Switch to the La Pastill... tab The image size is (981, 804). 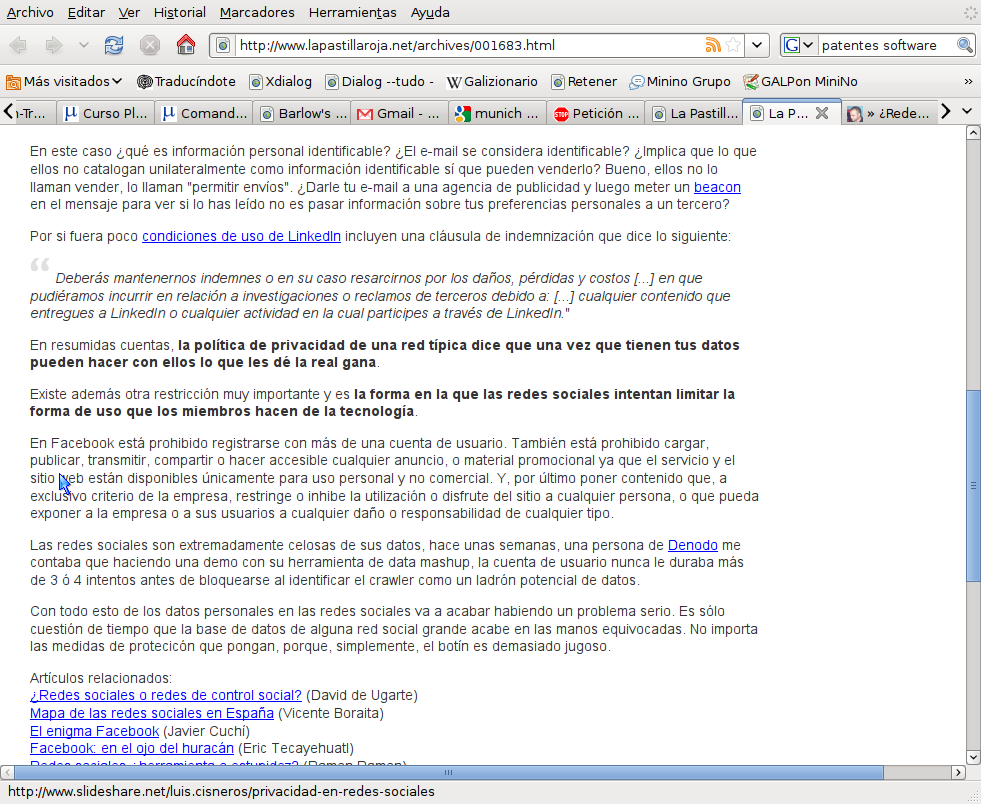point(694,113)
